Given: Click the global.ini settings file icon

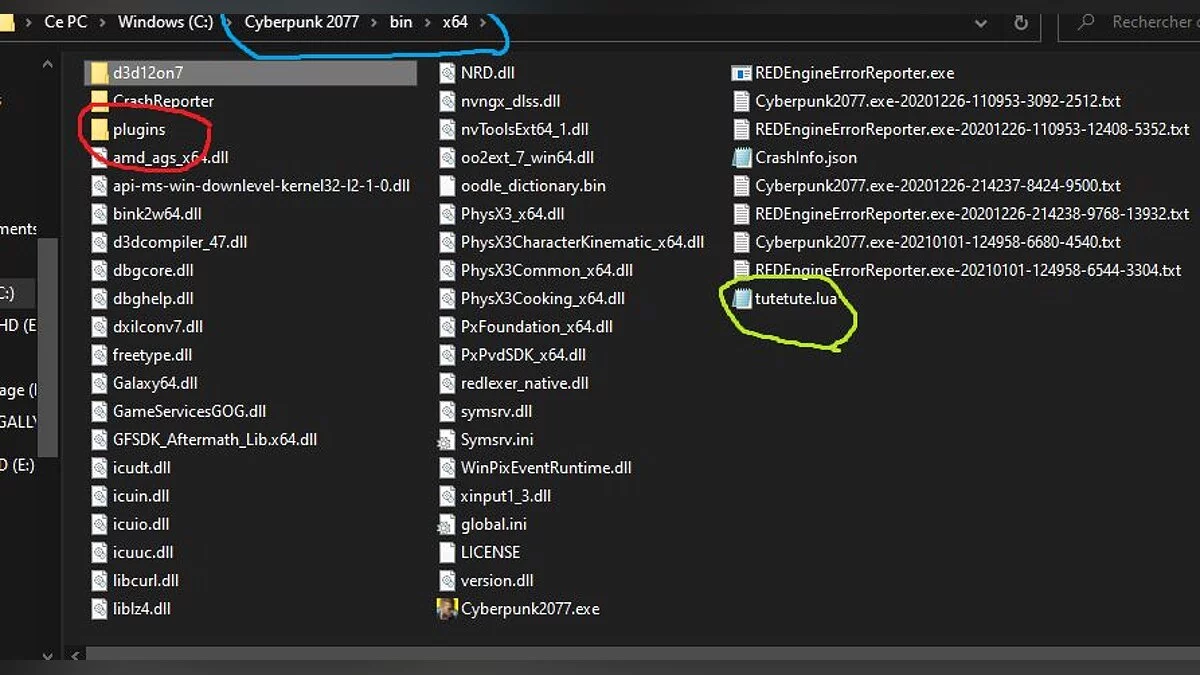Looking at the screenshot, I should point(446,524).
